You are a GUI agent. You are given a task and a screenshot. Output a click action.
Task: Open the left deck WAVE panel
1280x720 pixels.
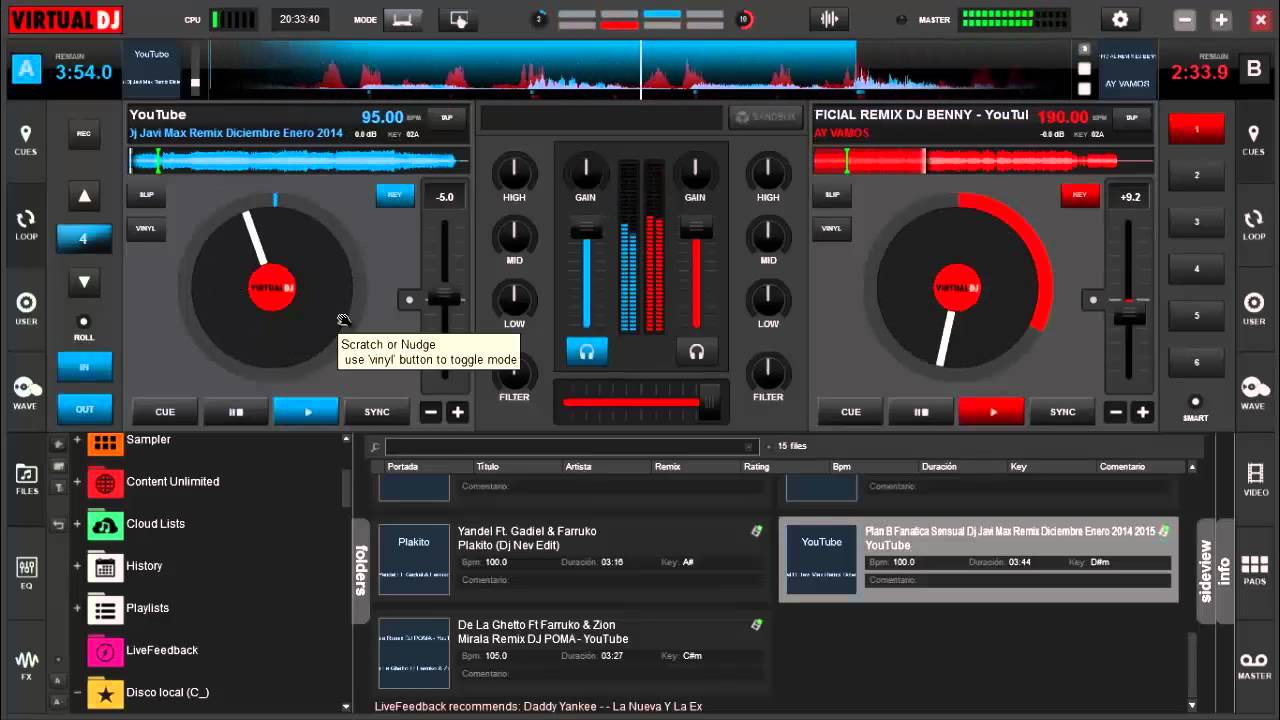25,393
